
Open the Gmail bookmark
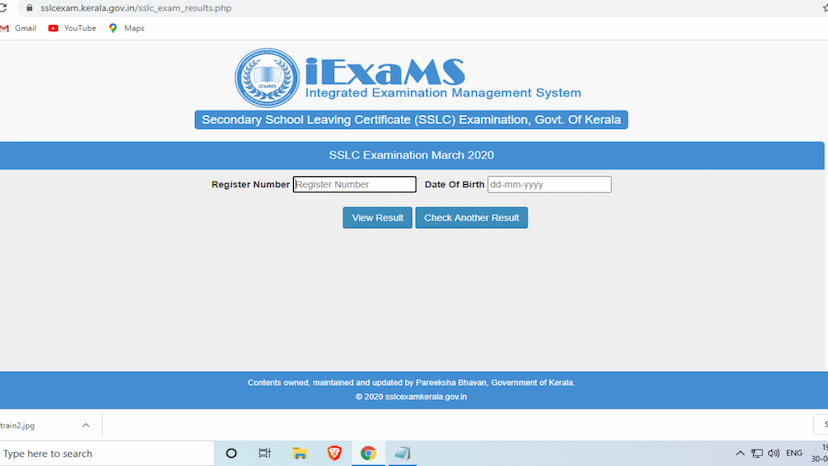pos(19,28)
